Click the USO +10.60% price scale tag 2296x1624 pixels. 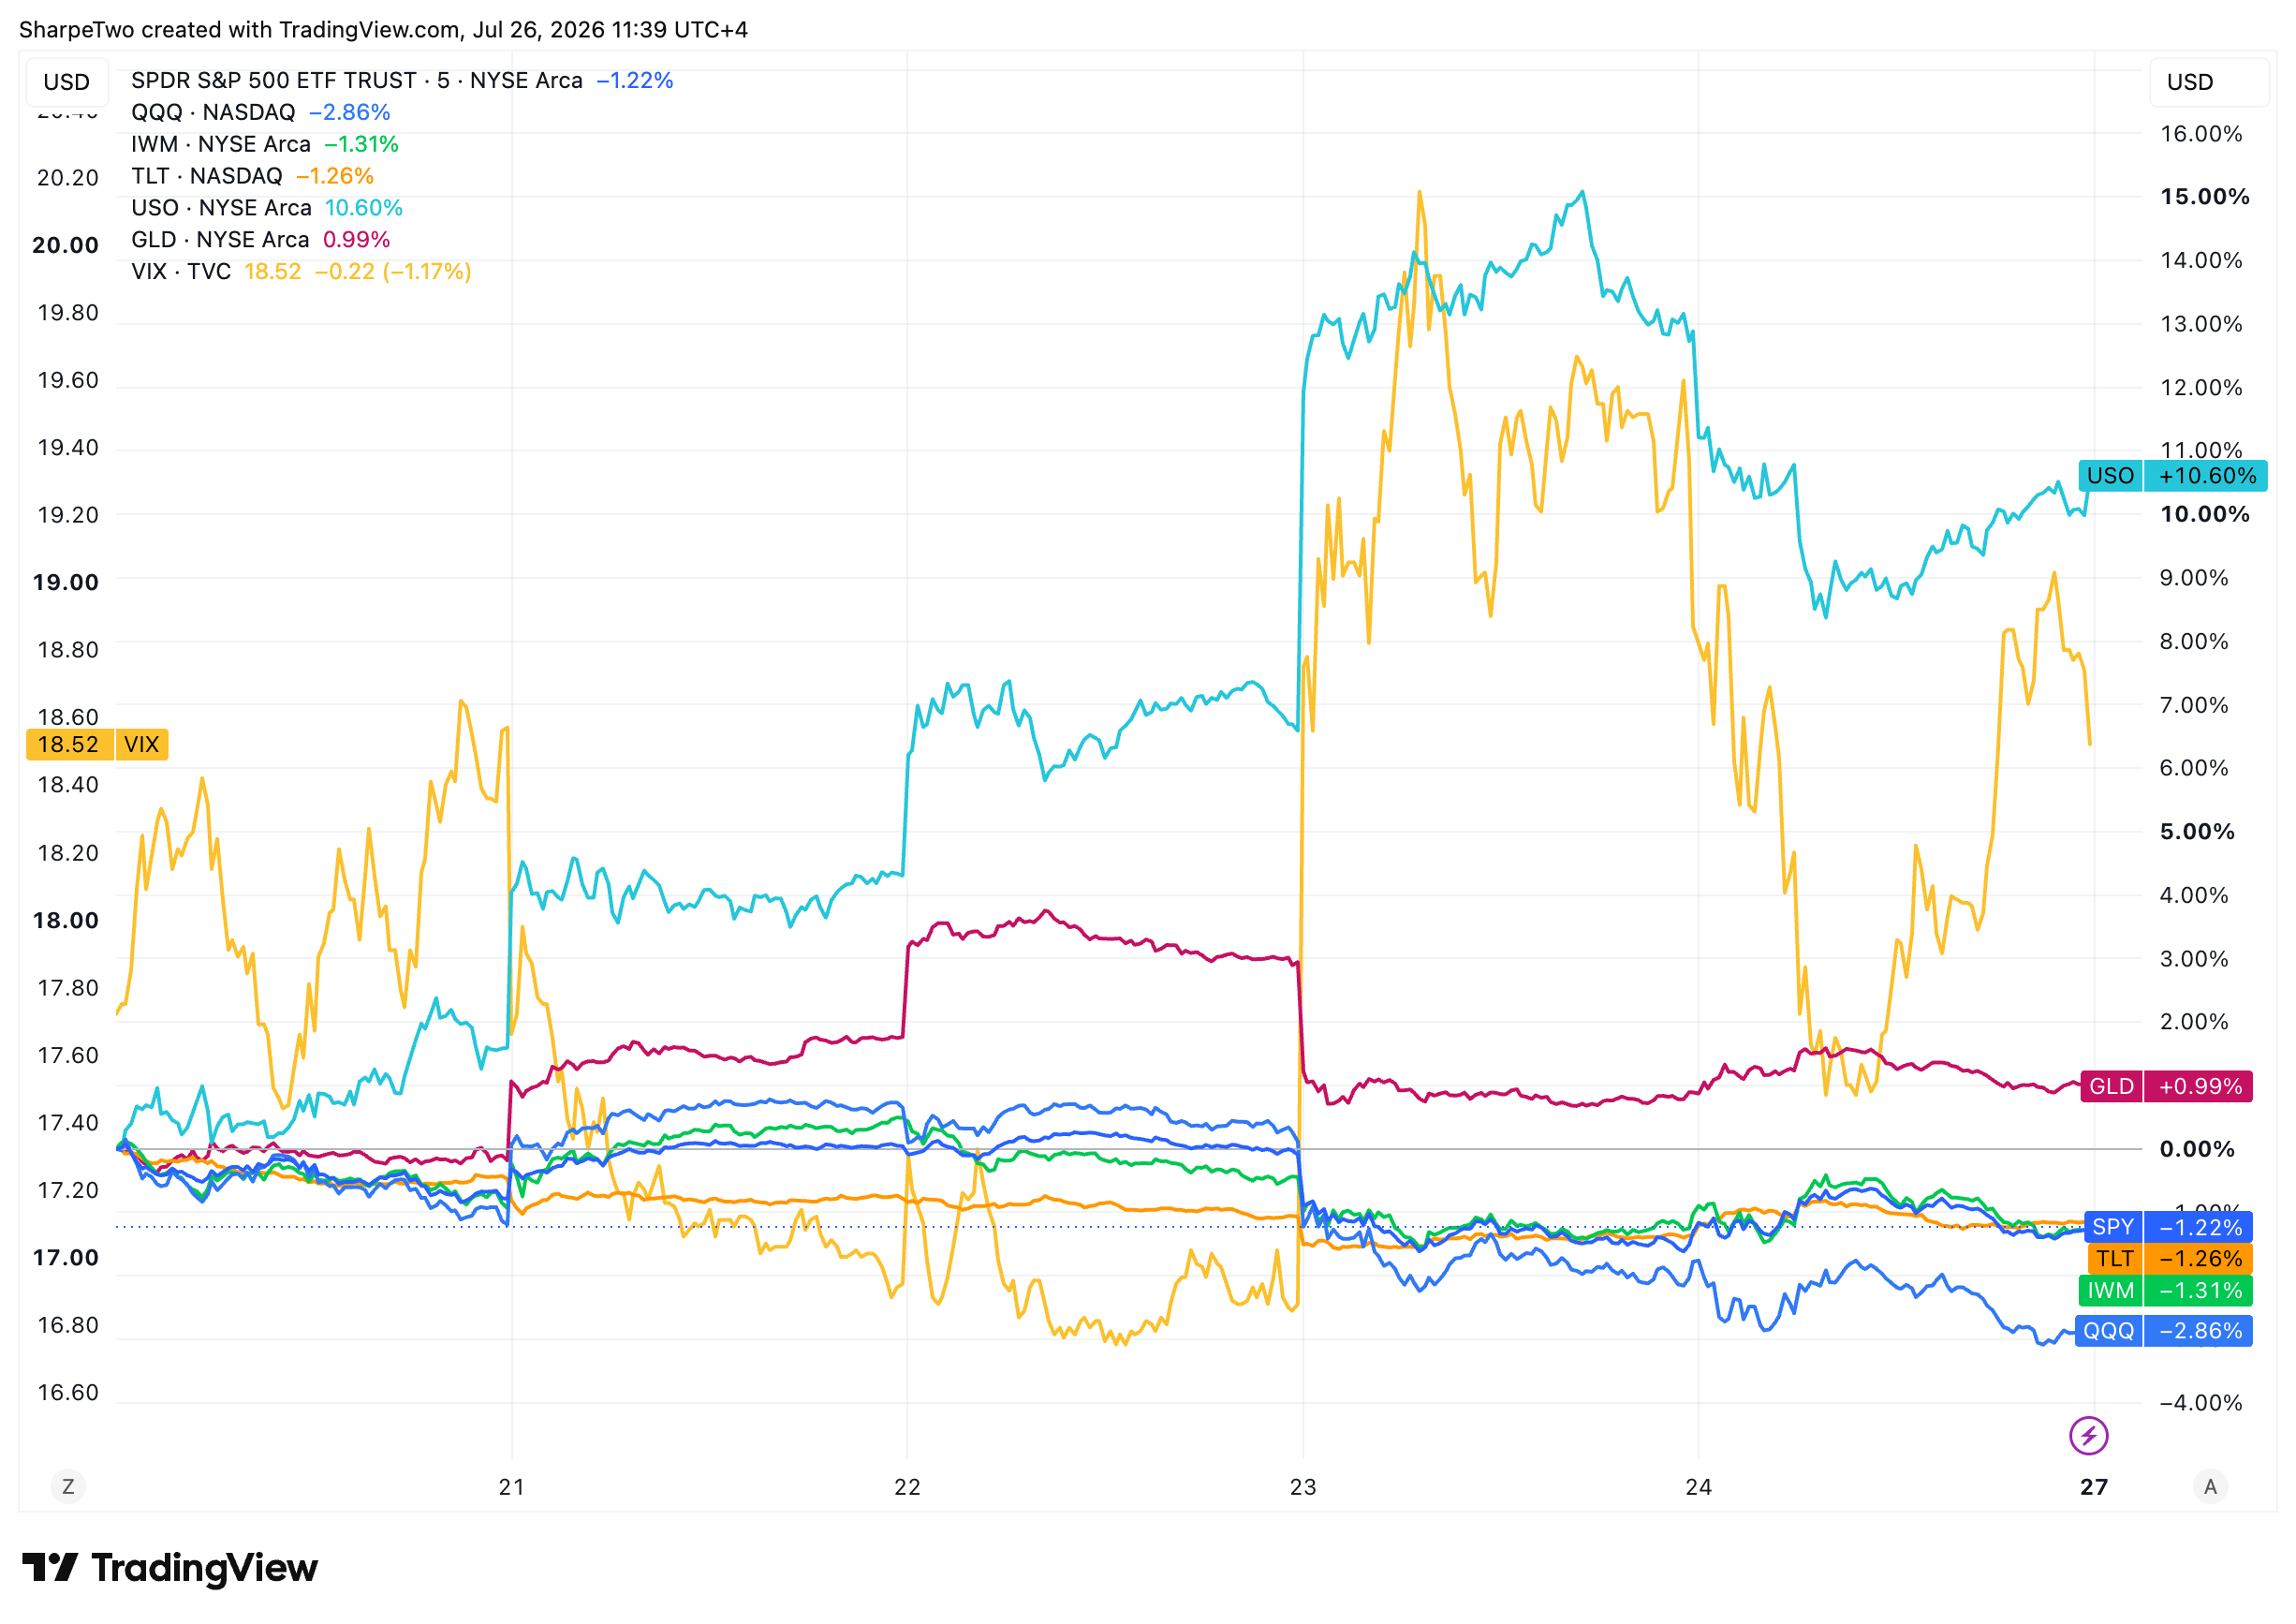tap(2172, 476)
